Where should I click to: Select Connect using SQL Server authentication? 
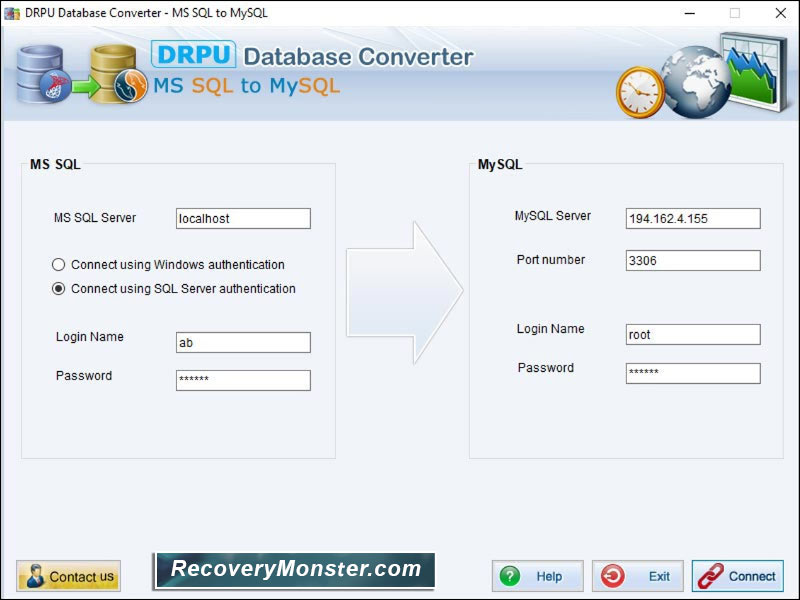tap(59, 288)
